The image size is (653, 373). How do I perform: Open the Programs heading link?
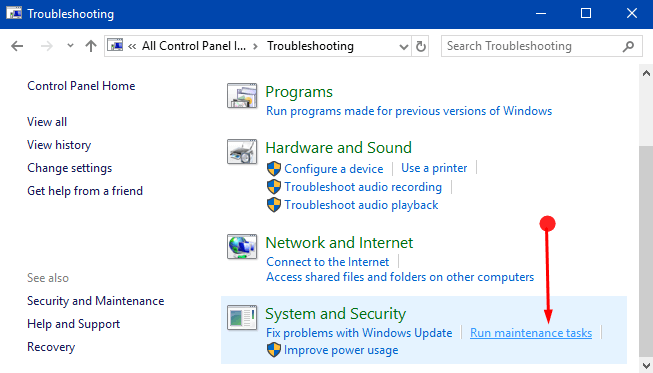(299, 92)
